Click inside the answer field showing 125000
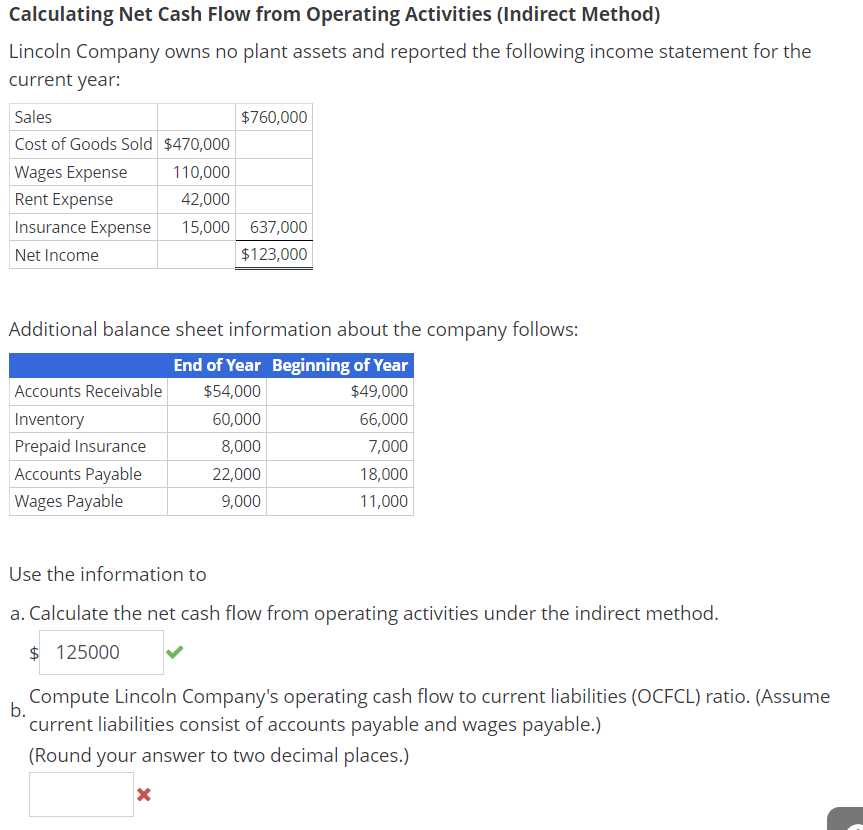Image resolution: width=863 pixels, height=830 pixels. (99, 653)
